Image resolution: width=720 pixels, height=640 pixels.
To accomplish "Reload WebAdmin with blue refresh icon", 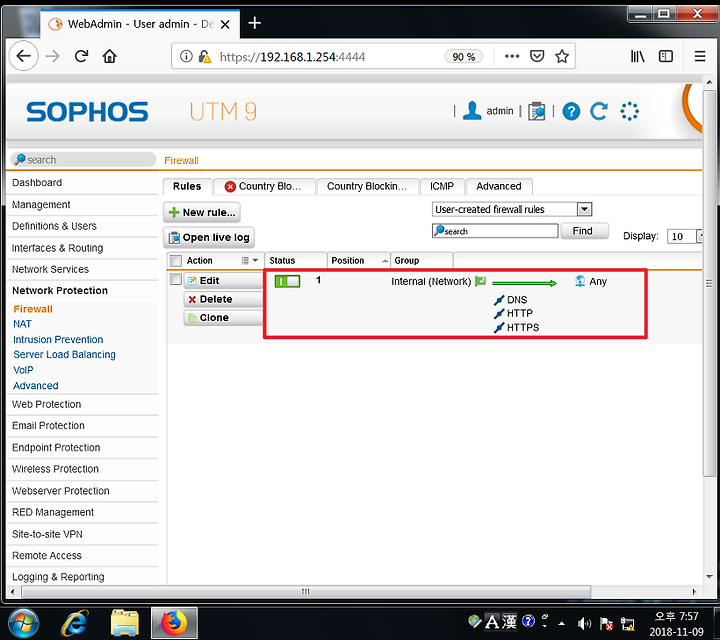I will pyautogui.click(x=599, y=111).
